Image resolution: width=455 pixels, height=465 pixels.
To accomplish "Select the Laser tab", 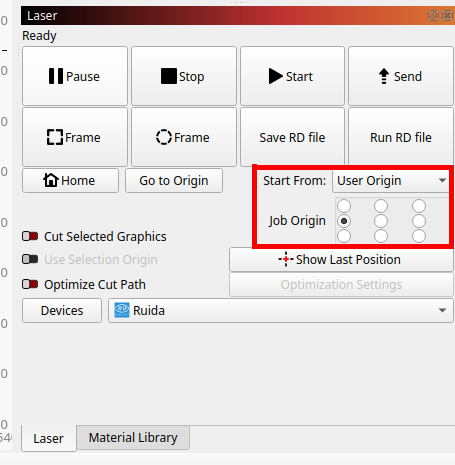I will (x=49, y=438).
